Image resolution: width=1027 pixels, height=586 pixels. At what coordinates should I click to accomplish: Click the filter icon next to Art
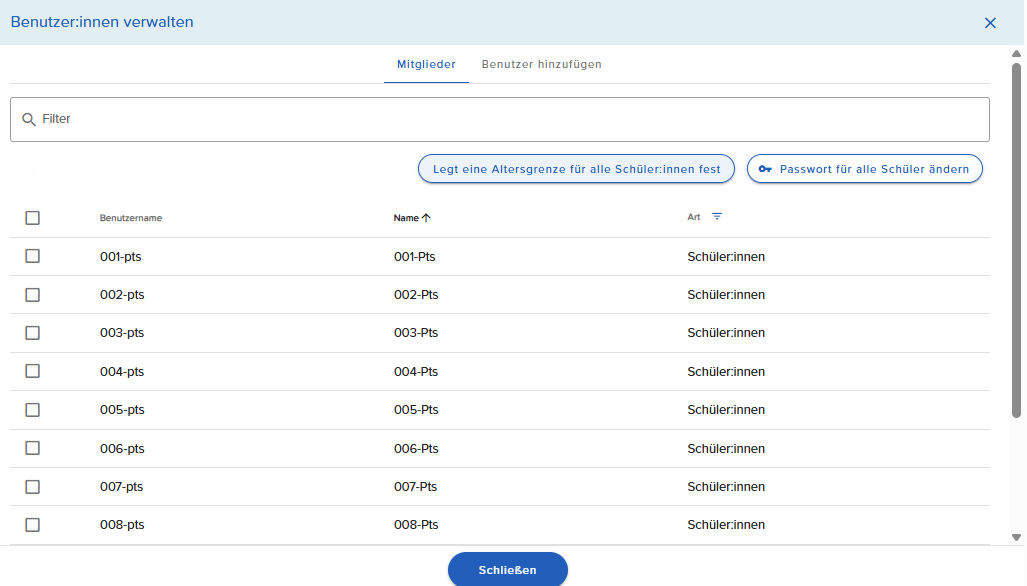[716, 217]
